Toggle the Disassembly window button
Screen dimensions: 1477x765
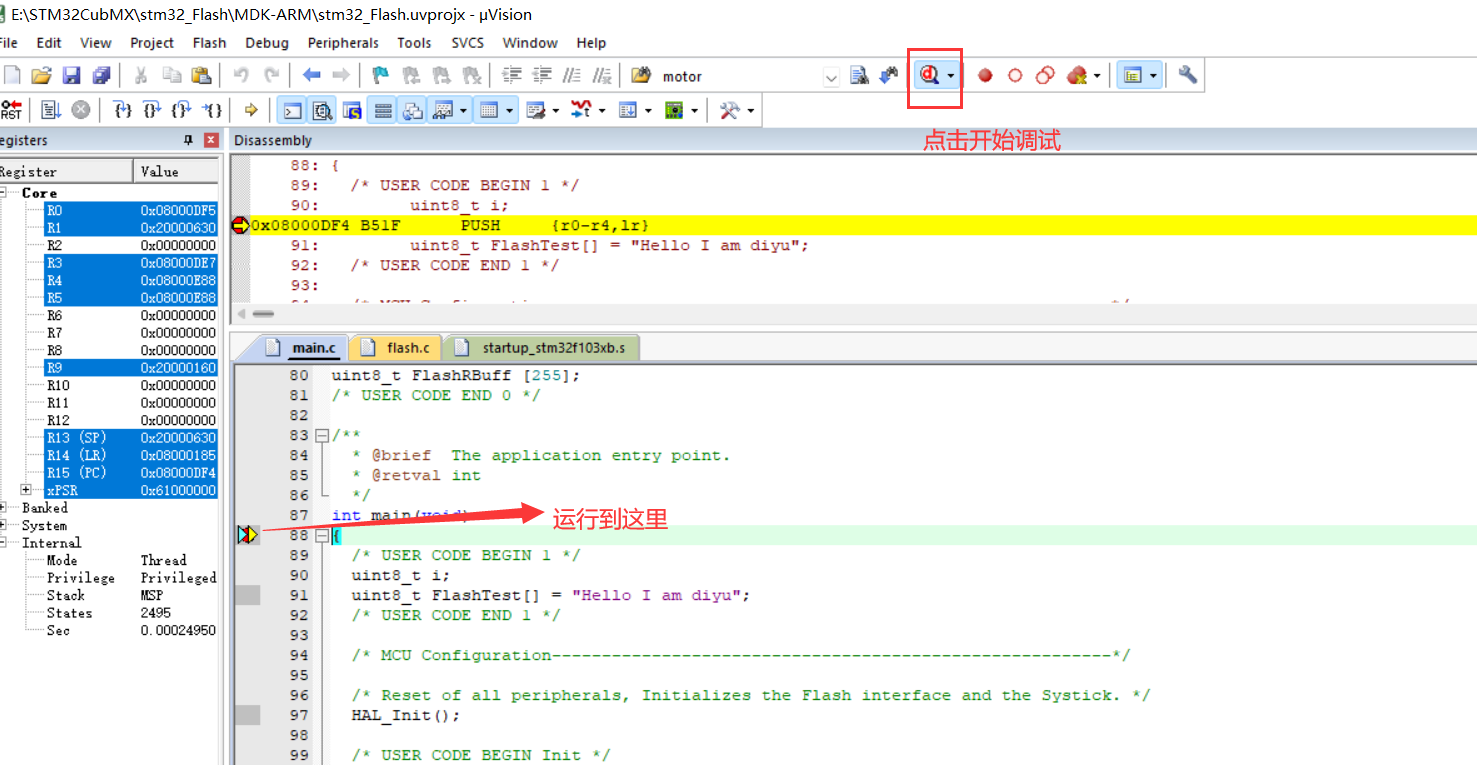322,110
